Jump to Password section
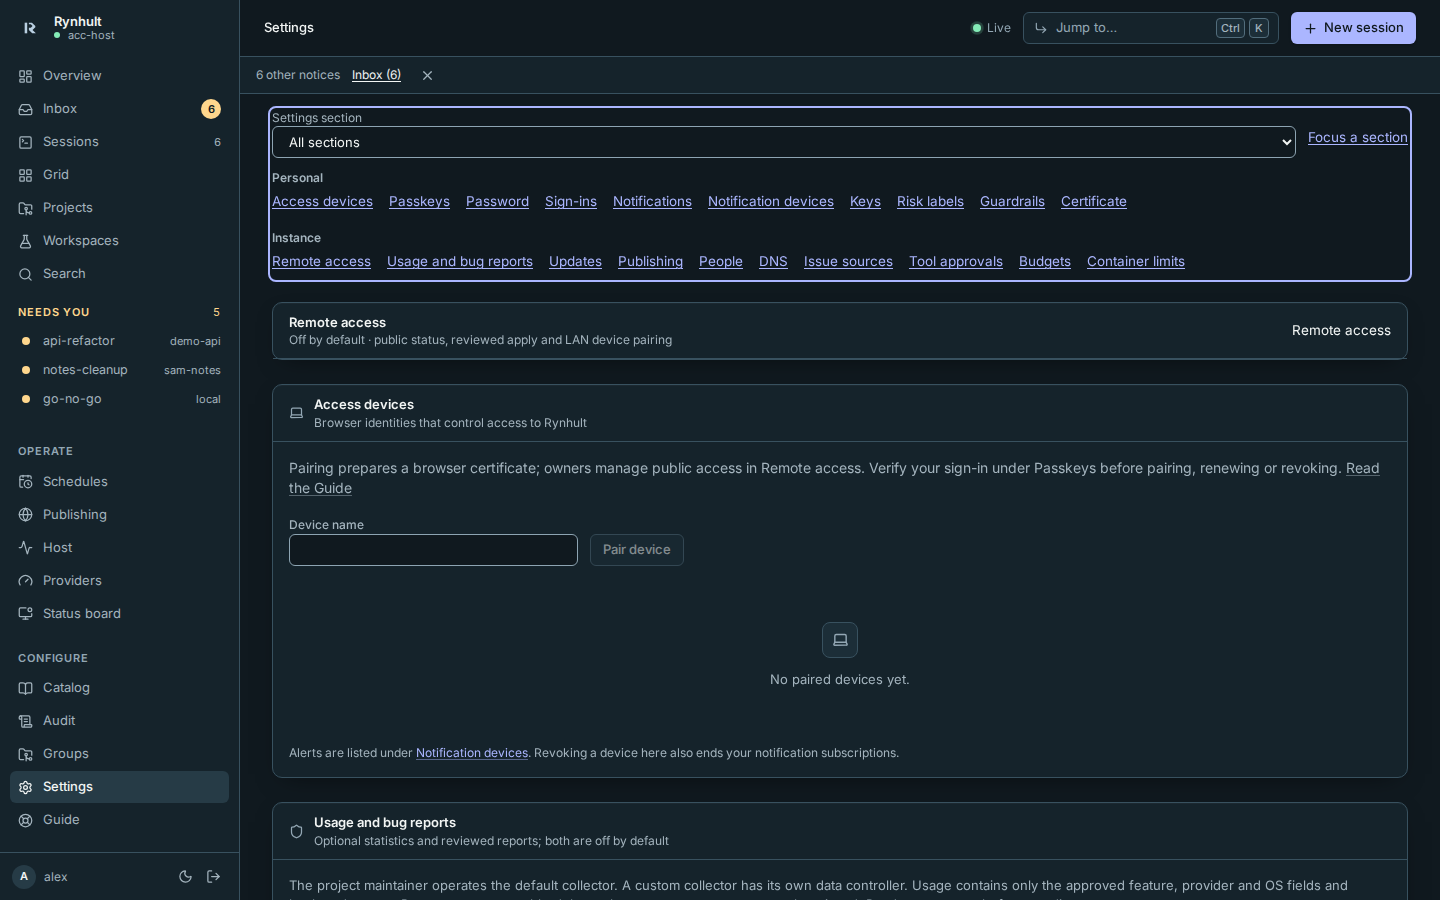 pos(497,202)
